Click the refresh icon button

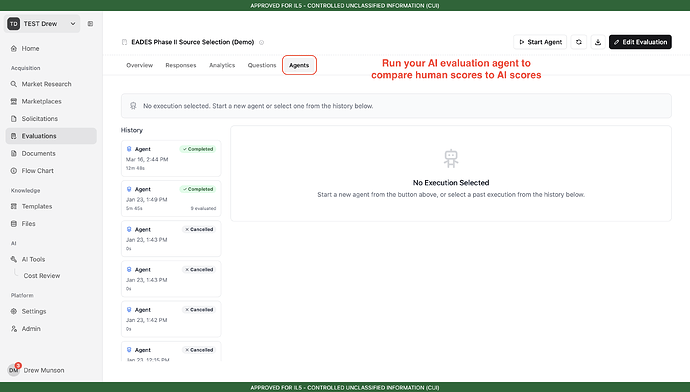(x=579, y=42)
